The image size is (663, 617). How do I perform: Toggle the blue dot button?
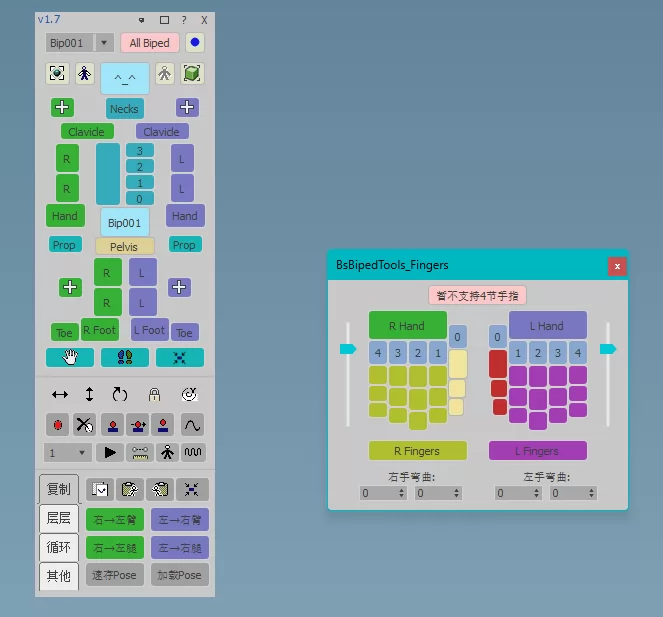(195, 42)
